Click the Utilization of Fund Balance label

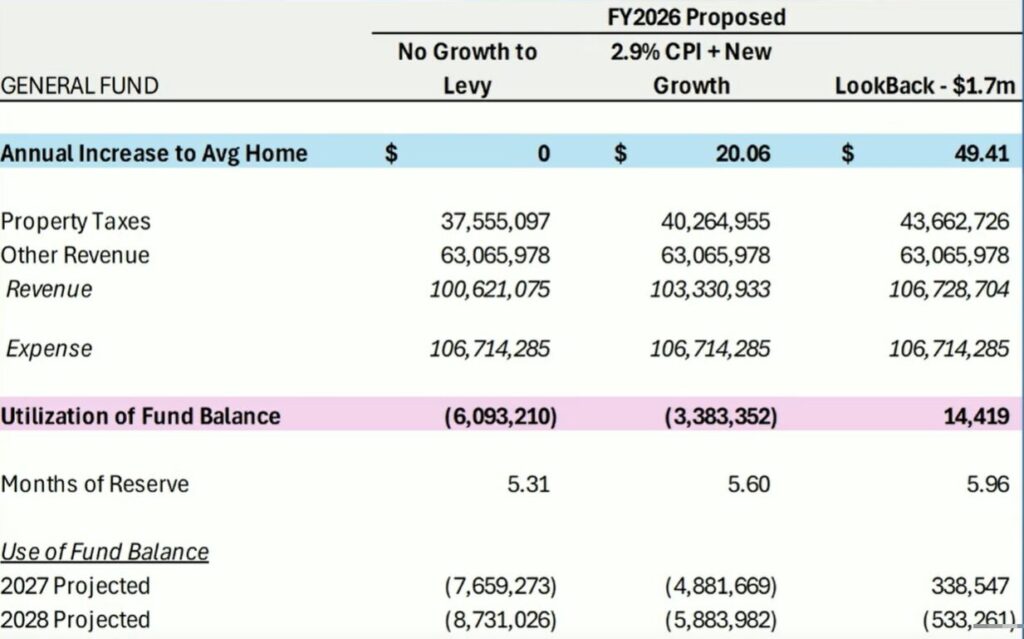coord(140,415)
